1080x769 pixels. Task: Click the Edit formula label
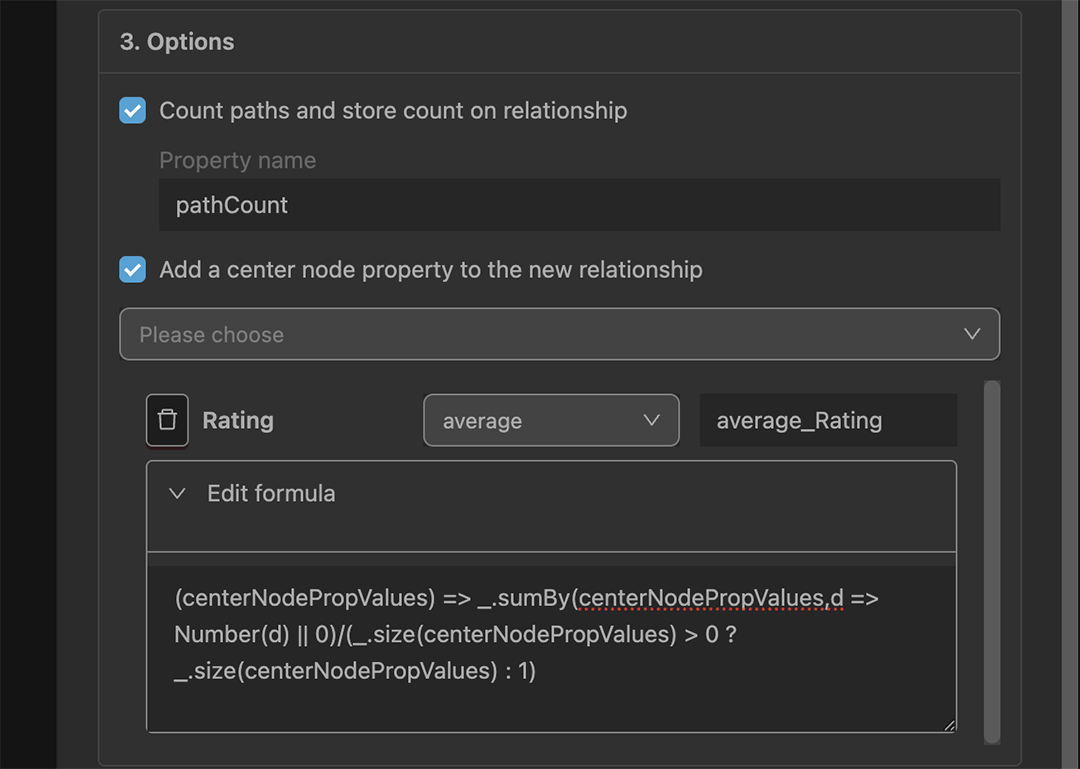(x=271, y=493)
